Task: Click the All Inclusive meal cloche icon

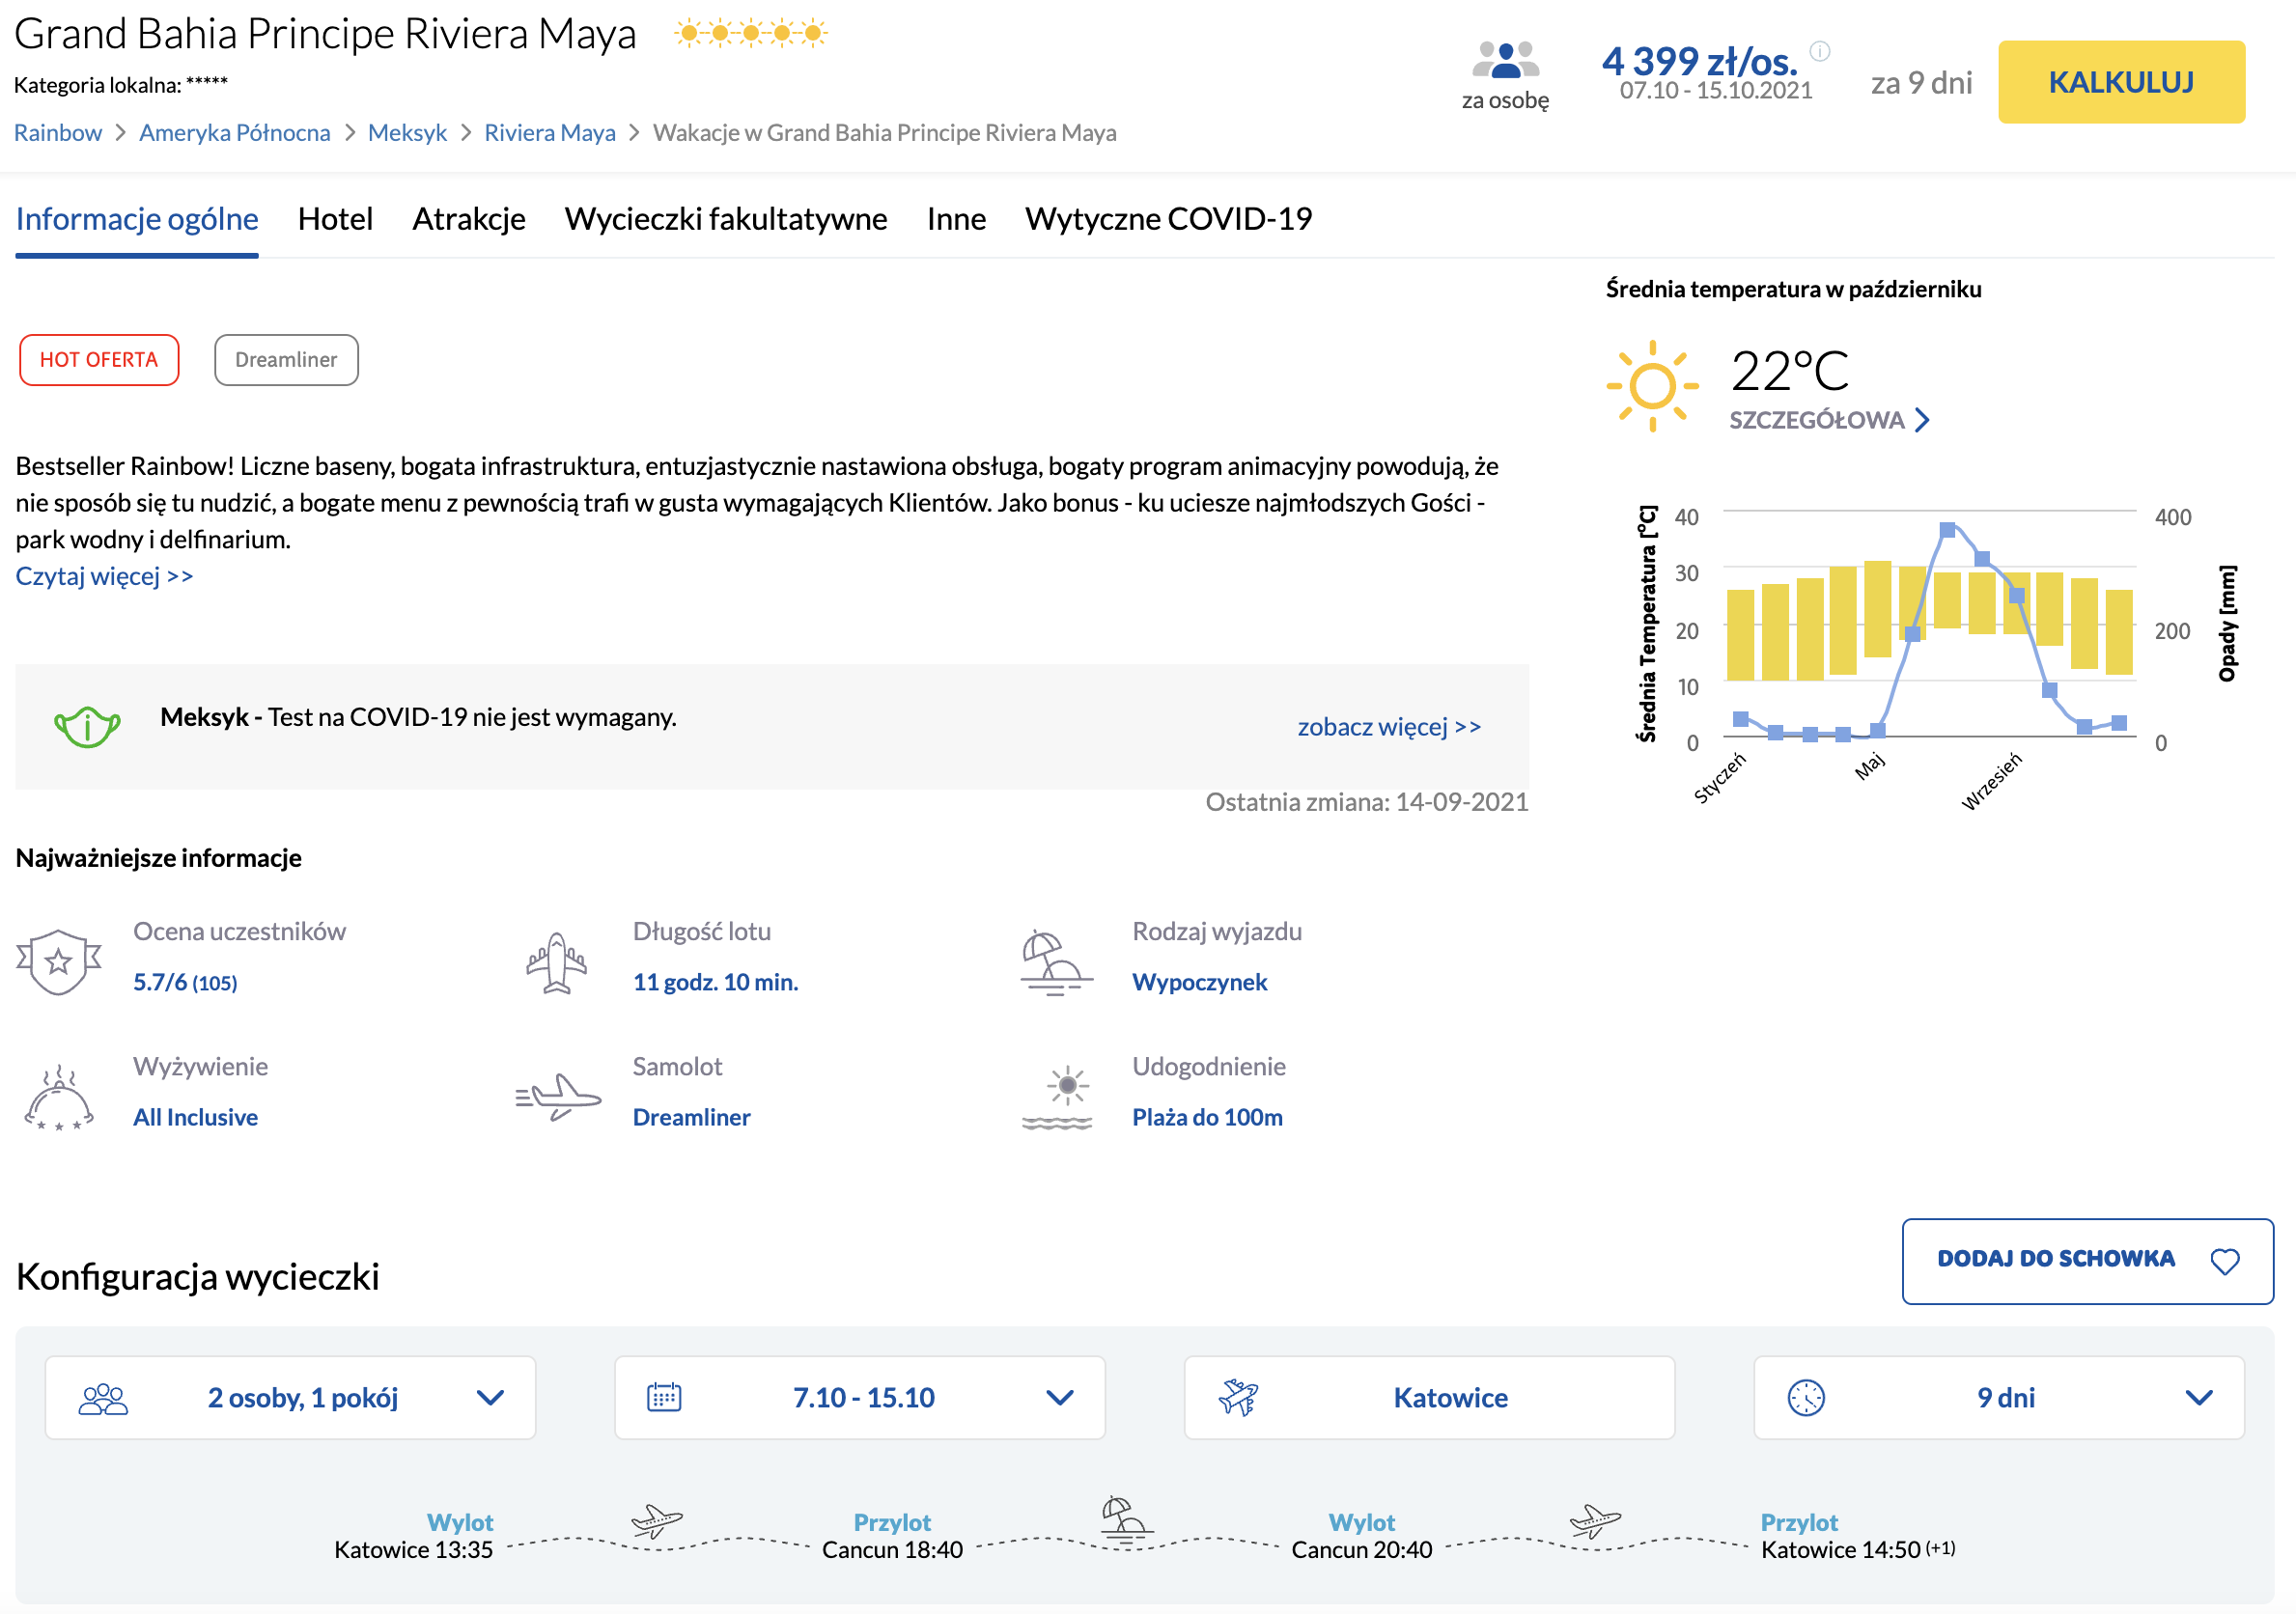Action: (x=59, y=1097)
